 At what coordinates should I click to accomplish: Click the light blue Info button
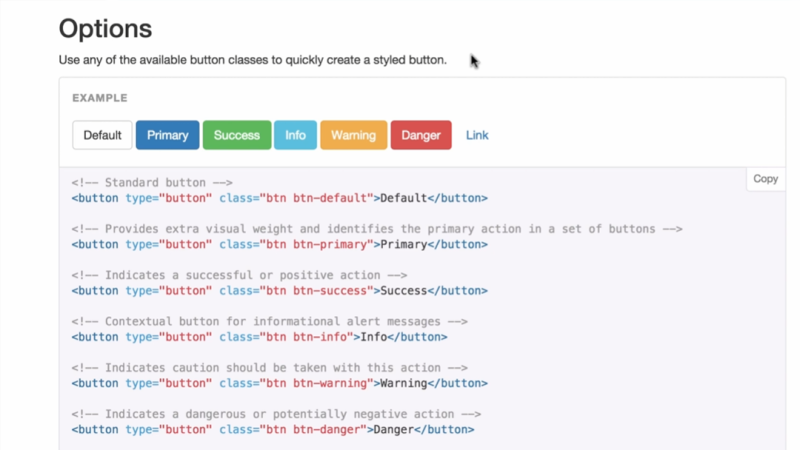[295, 135]
